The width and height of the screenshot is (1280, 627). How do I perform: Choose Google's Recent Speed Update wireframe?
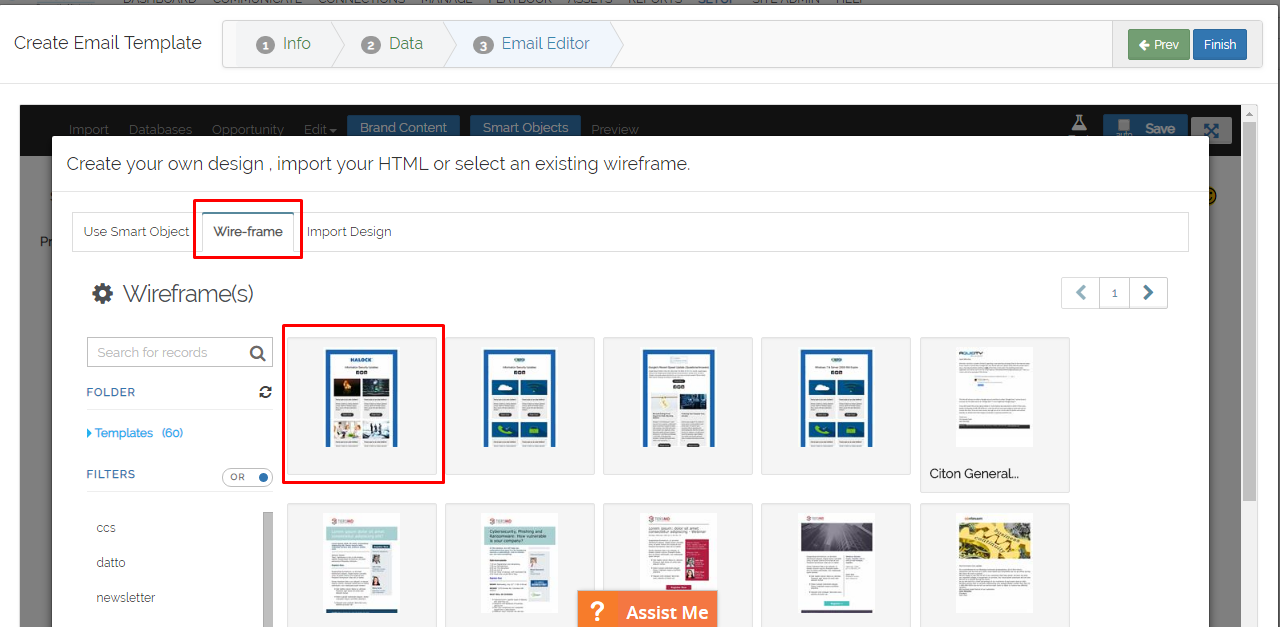click(x=678, y=405)
